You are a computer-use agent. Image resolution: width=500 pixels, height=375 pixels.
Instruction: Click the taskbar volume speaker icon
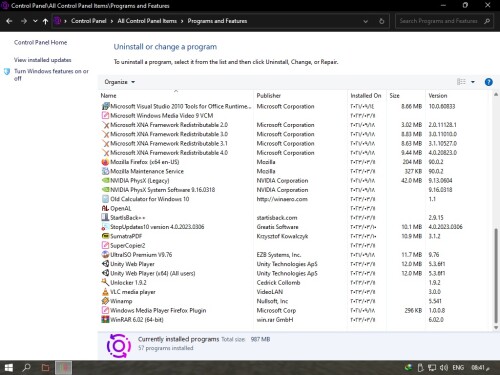click(x=444, y=368)
